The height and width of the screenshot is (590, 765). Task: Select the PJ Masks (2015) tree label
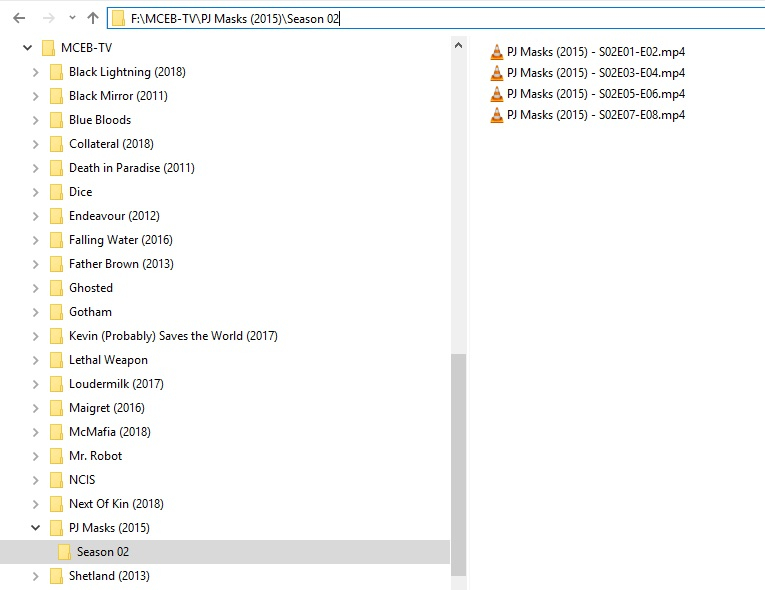(109, 528)
